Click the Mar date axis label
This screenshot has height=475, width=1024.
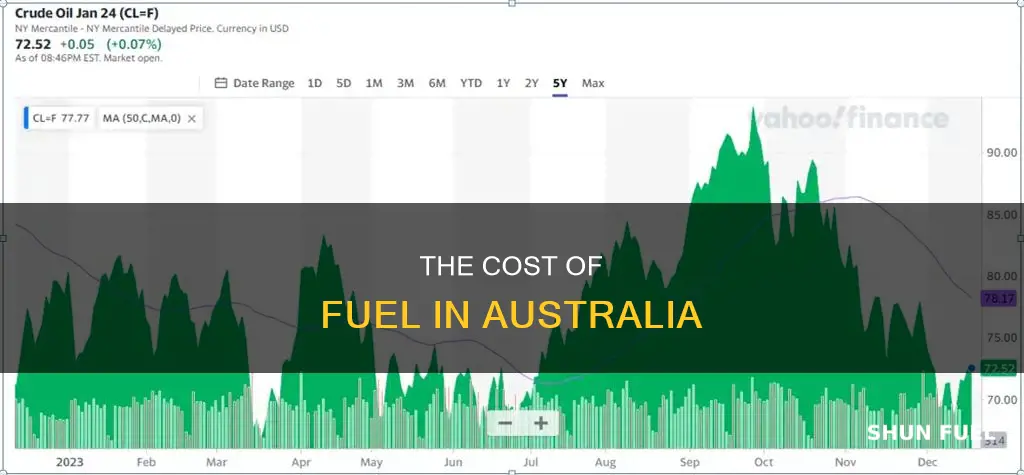point(216,461)
